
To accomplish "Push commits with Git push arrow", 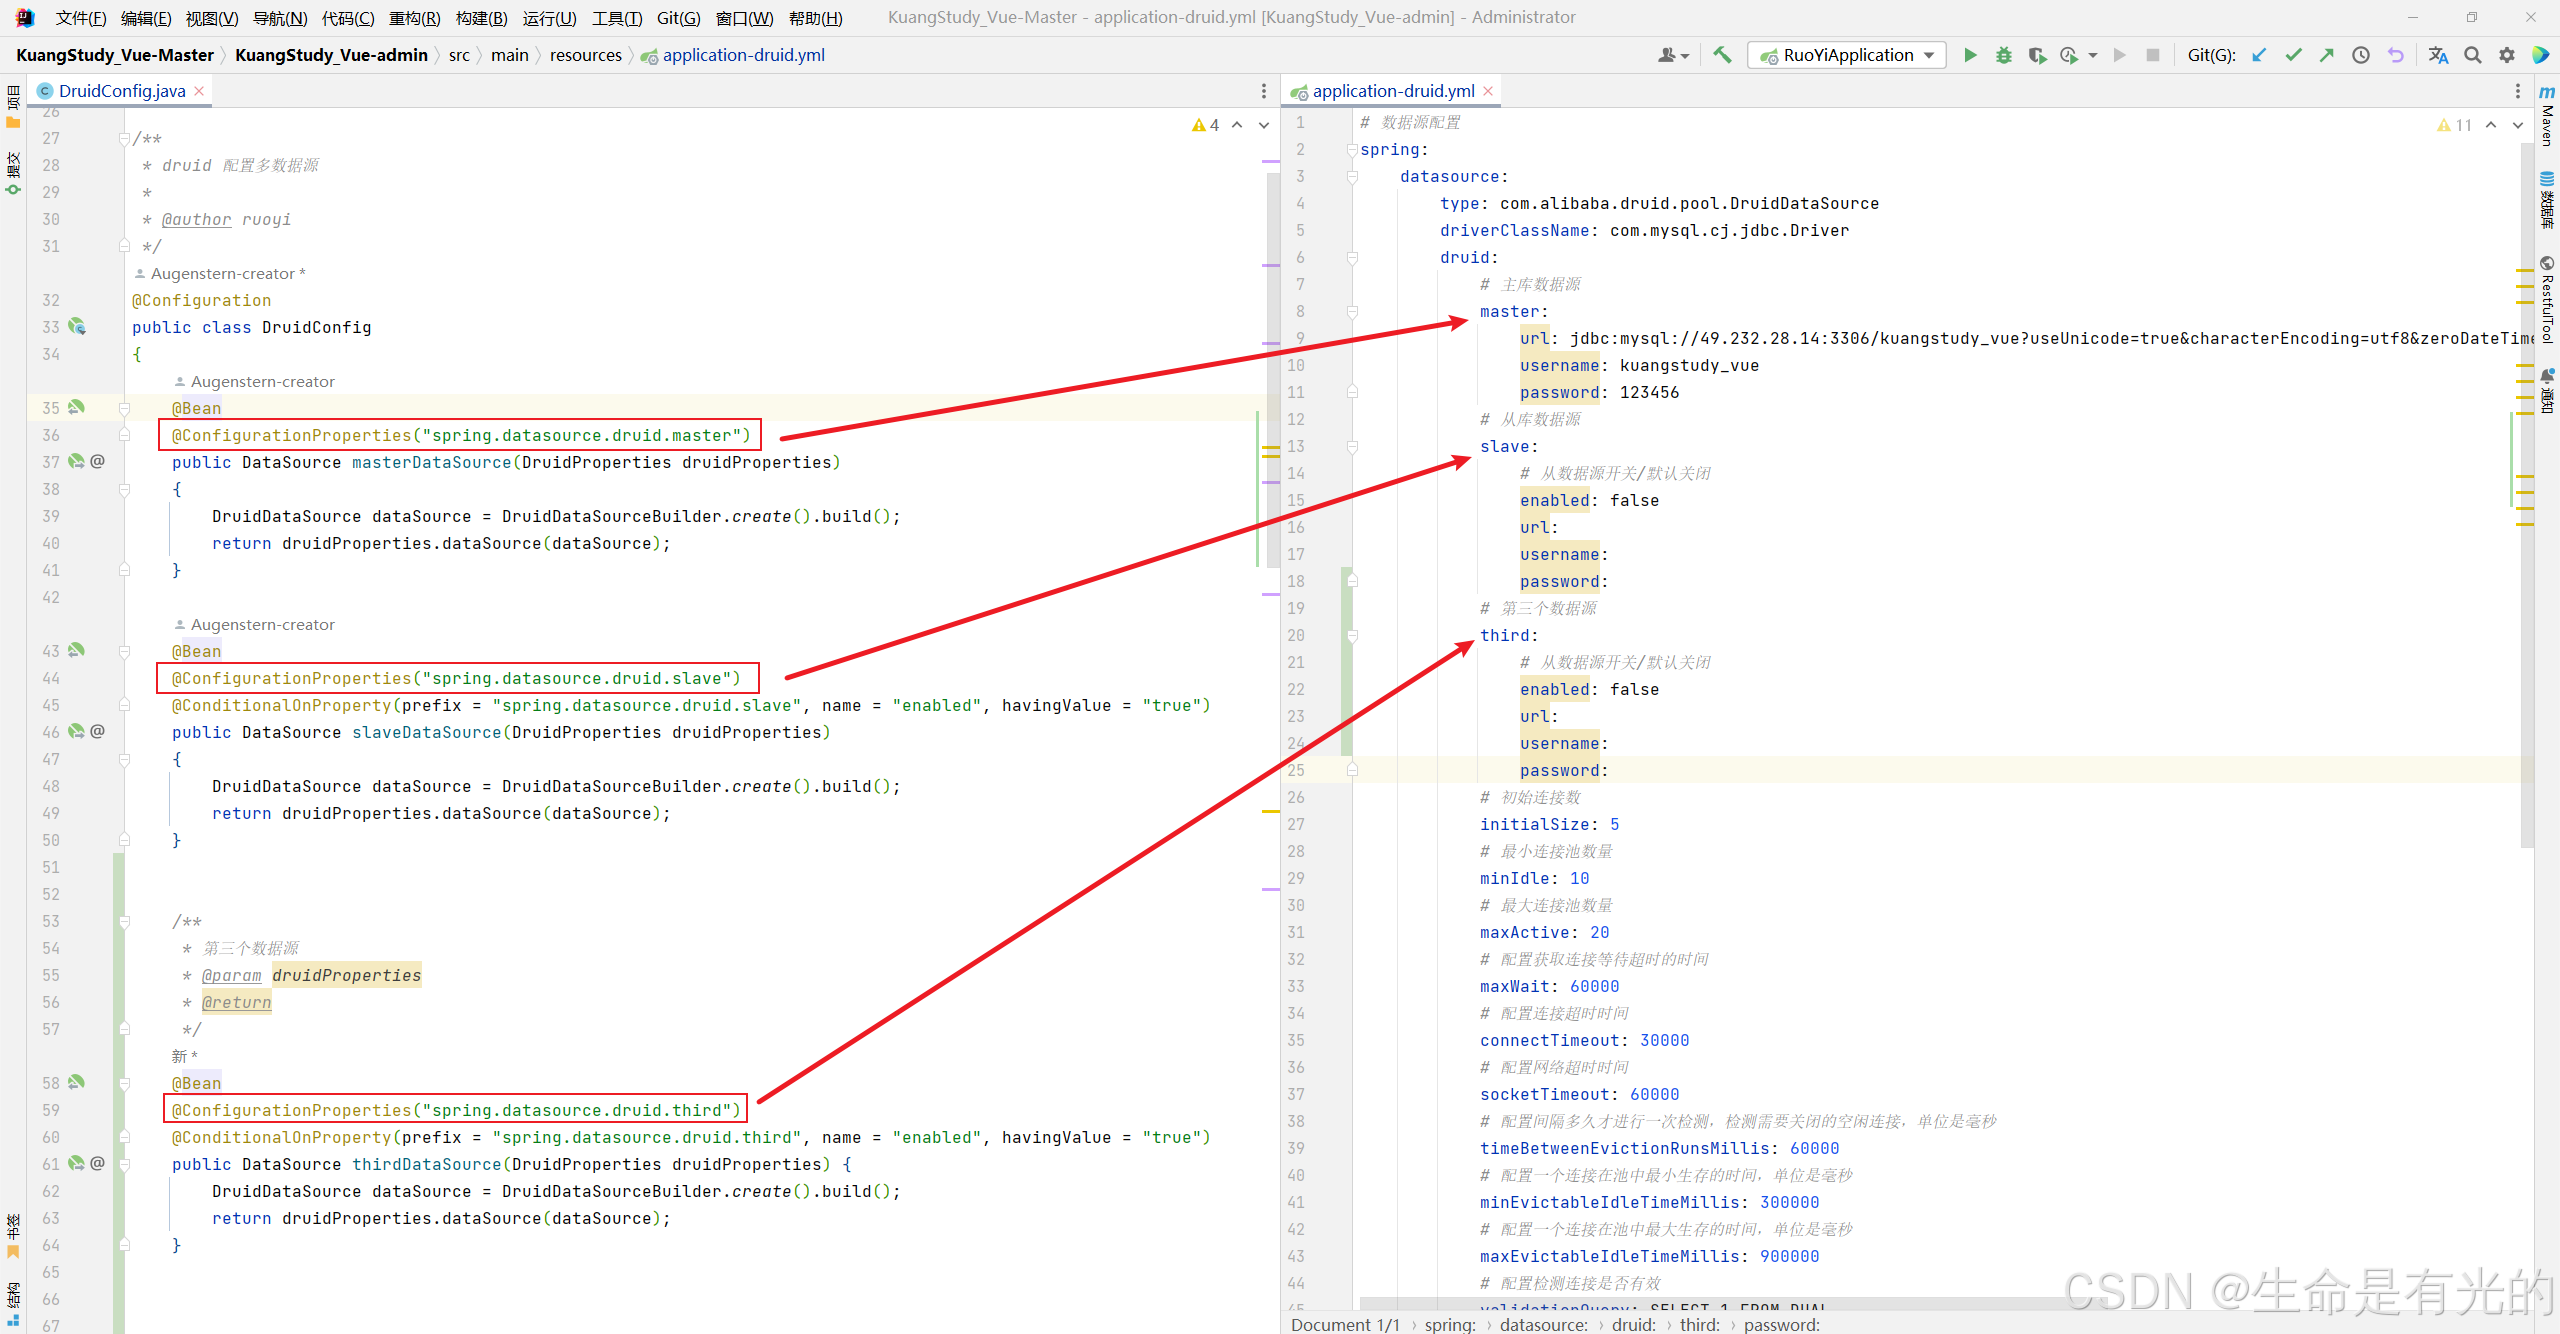I will (x=2327, y=55).
